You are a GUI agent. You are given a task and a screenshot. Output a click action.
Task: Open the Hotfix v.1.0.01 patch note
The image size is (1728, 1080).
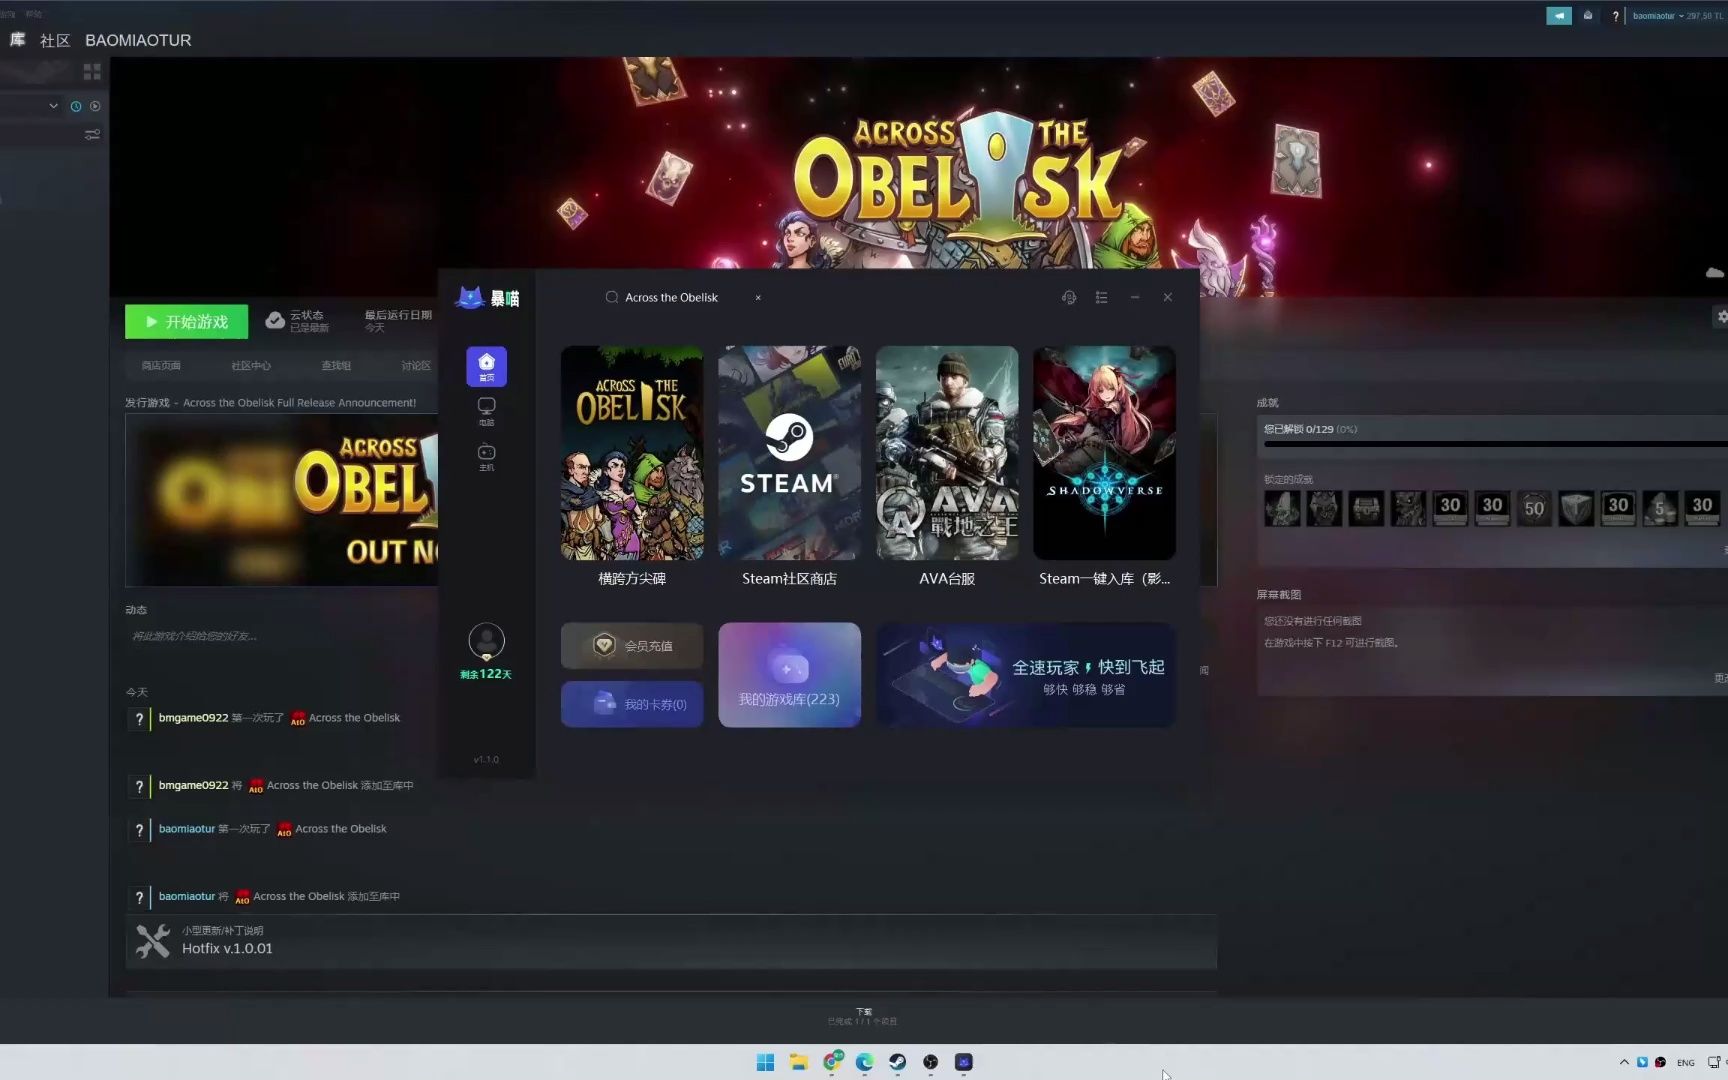[x=227, y=948]
